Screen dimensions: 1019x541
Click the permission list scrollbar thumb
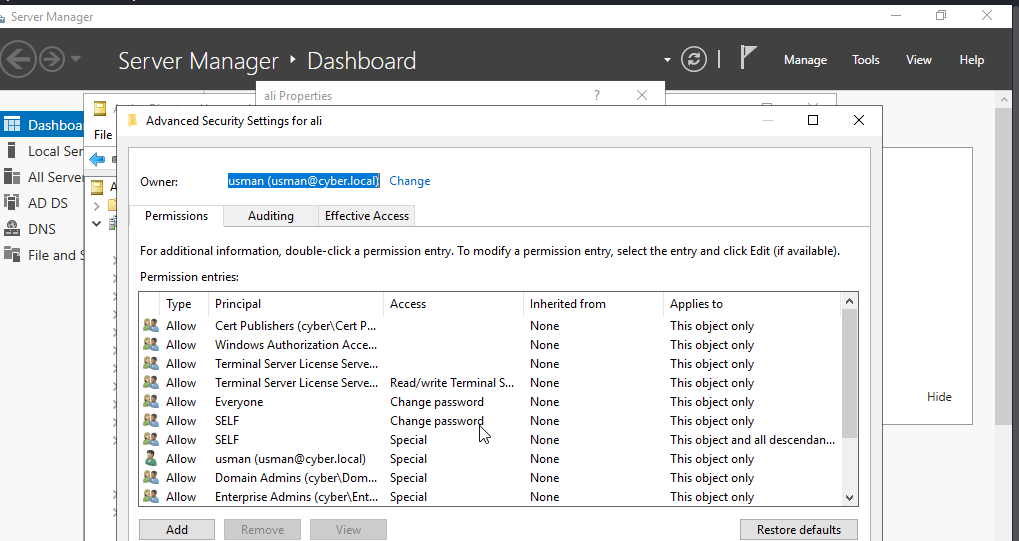[849, 373]
